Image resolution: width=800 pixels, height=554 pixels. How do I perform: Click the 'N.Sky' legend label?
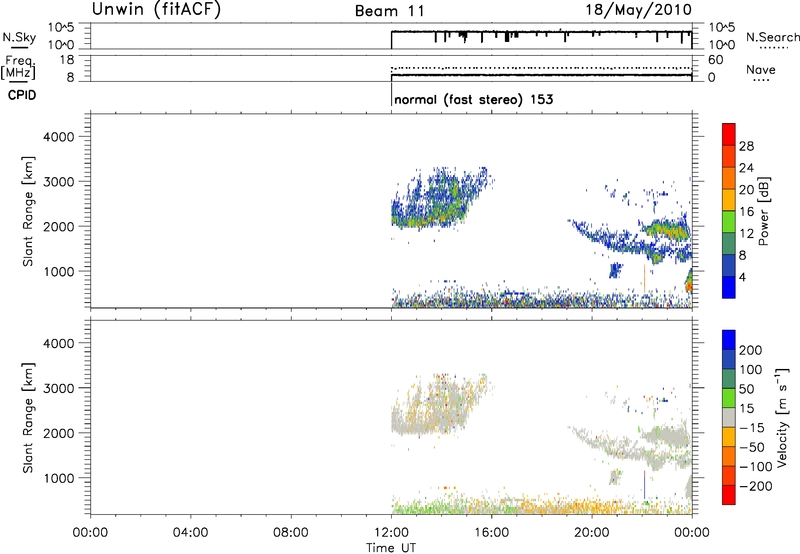19,37
